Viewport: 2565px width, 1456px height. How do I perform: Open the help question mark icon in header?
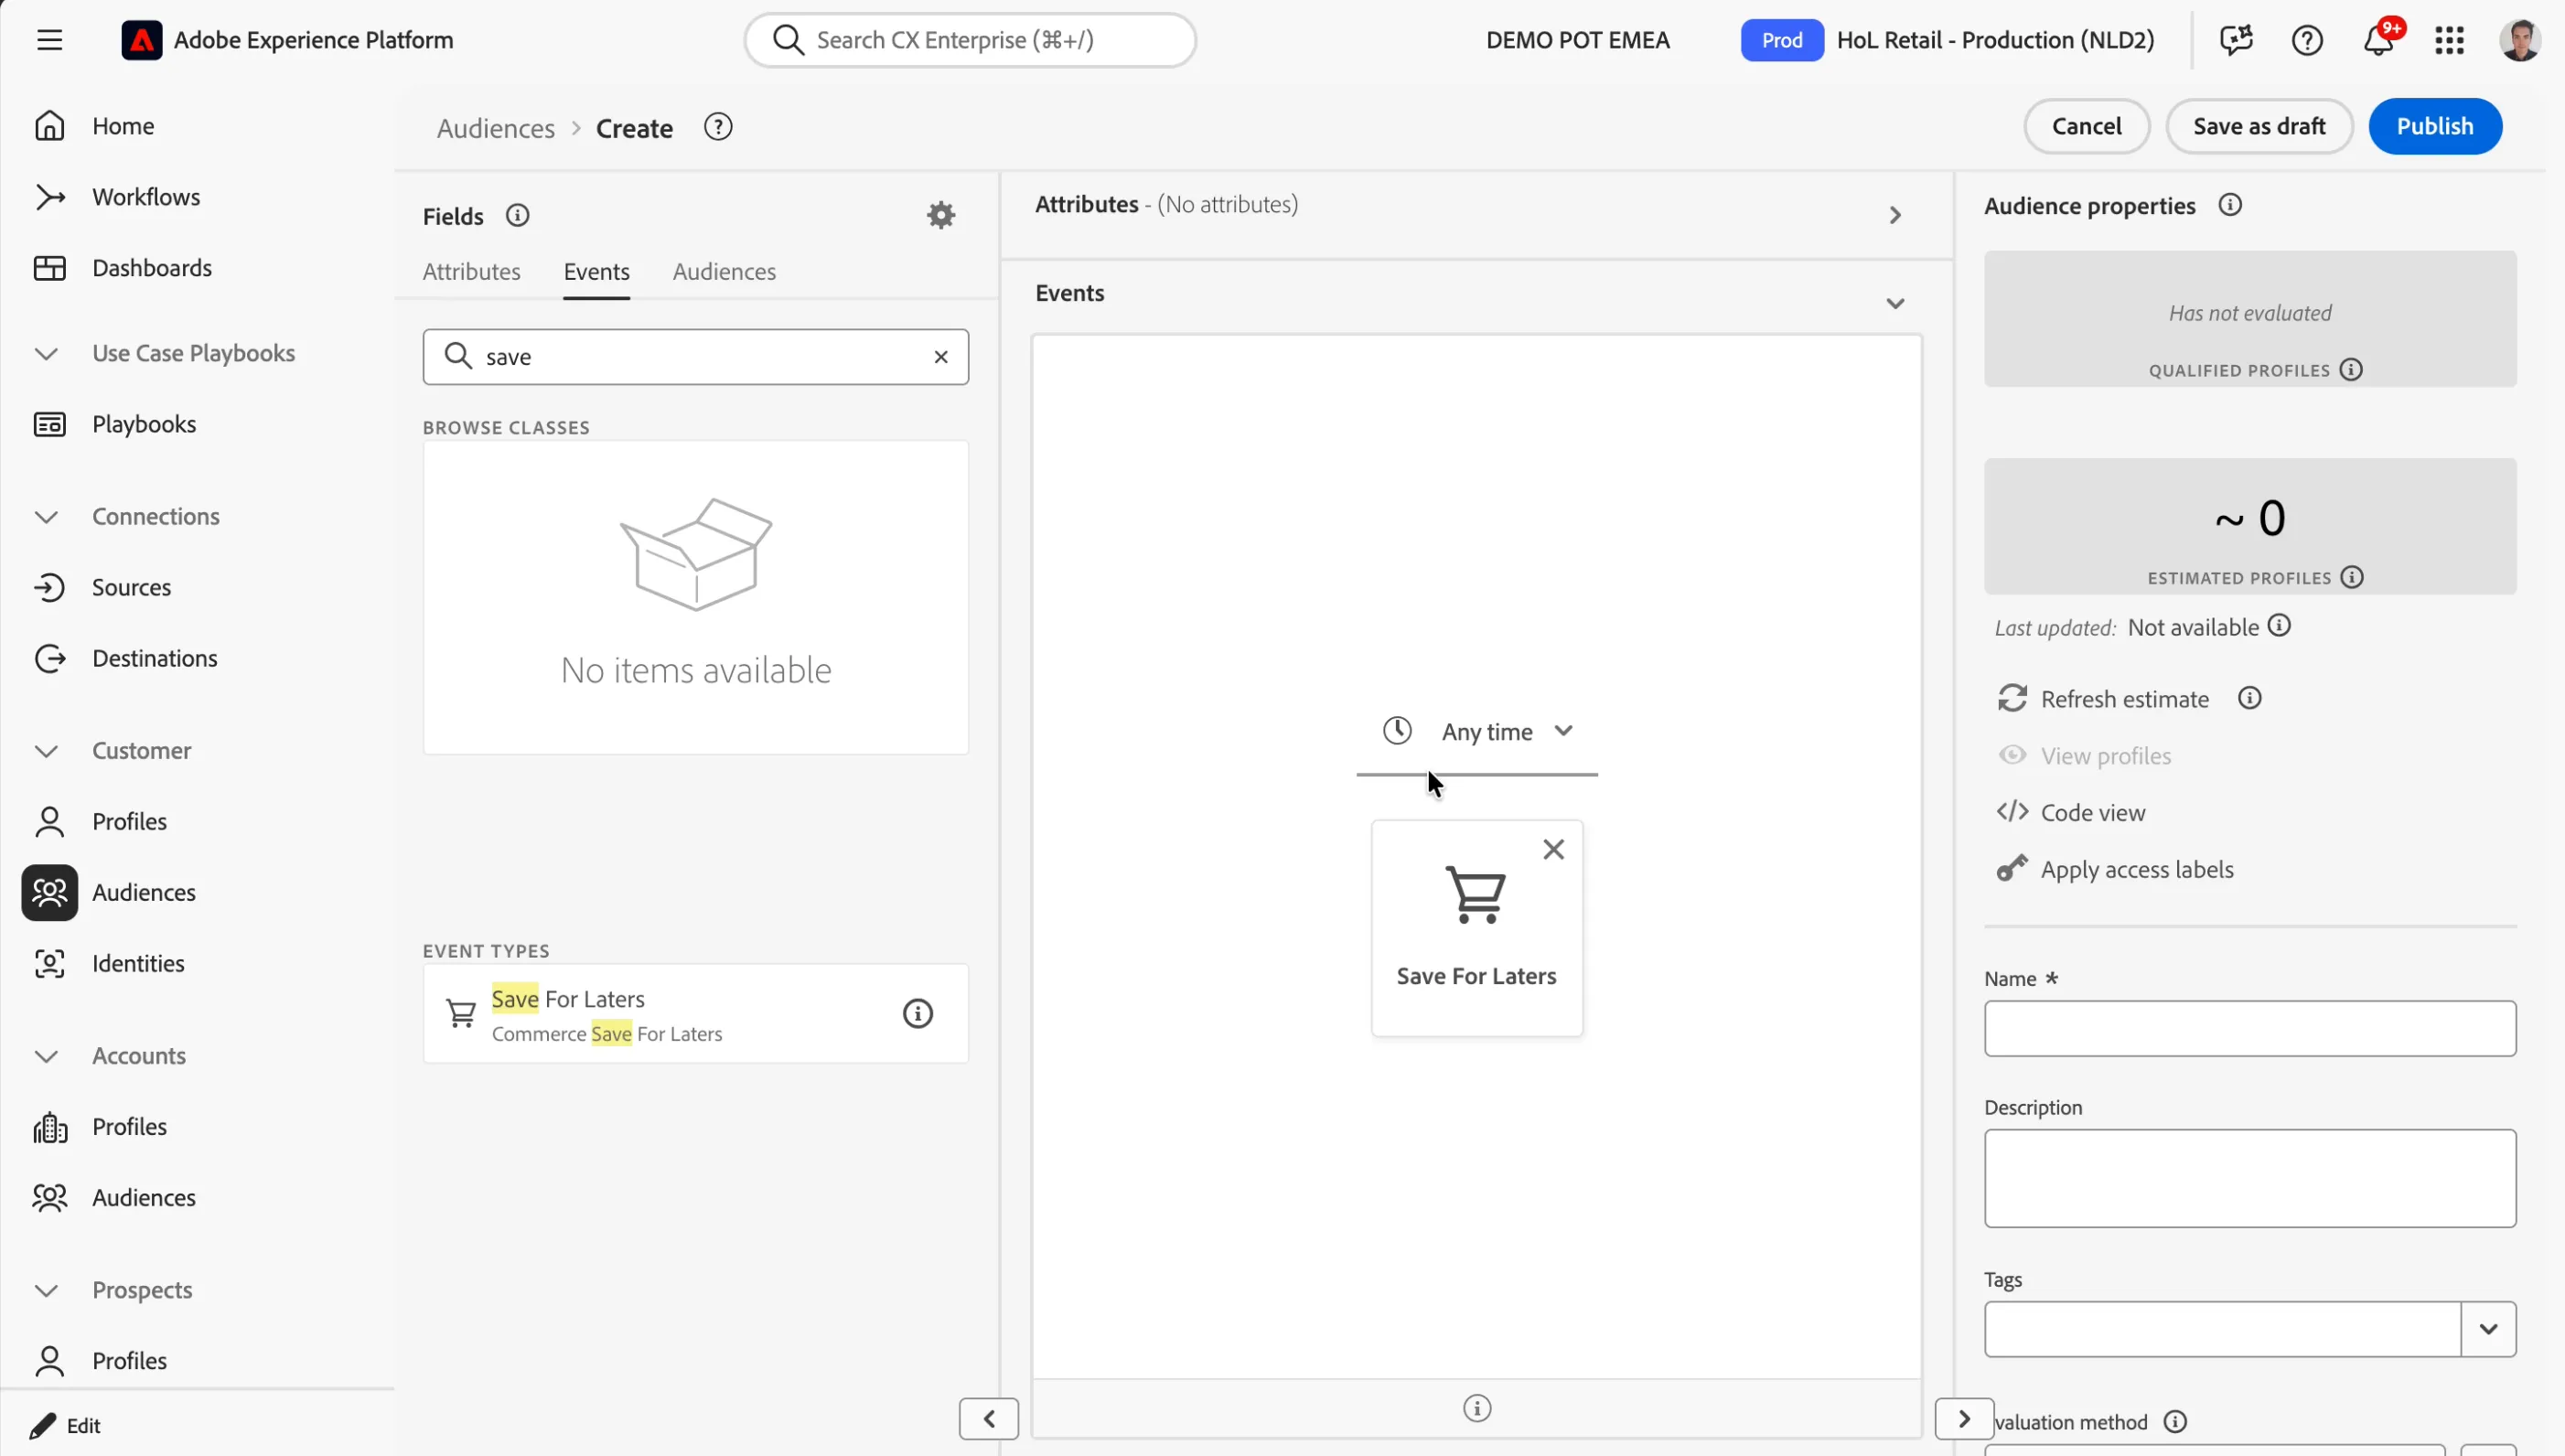click(2307, 40)
